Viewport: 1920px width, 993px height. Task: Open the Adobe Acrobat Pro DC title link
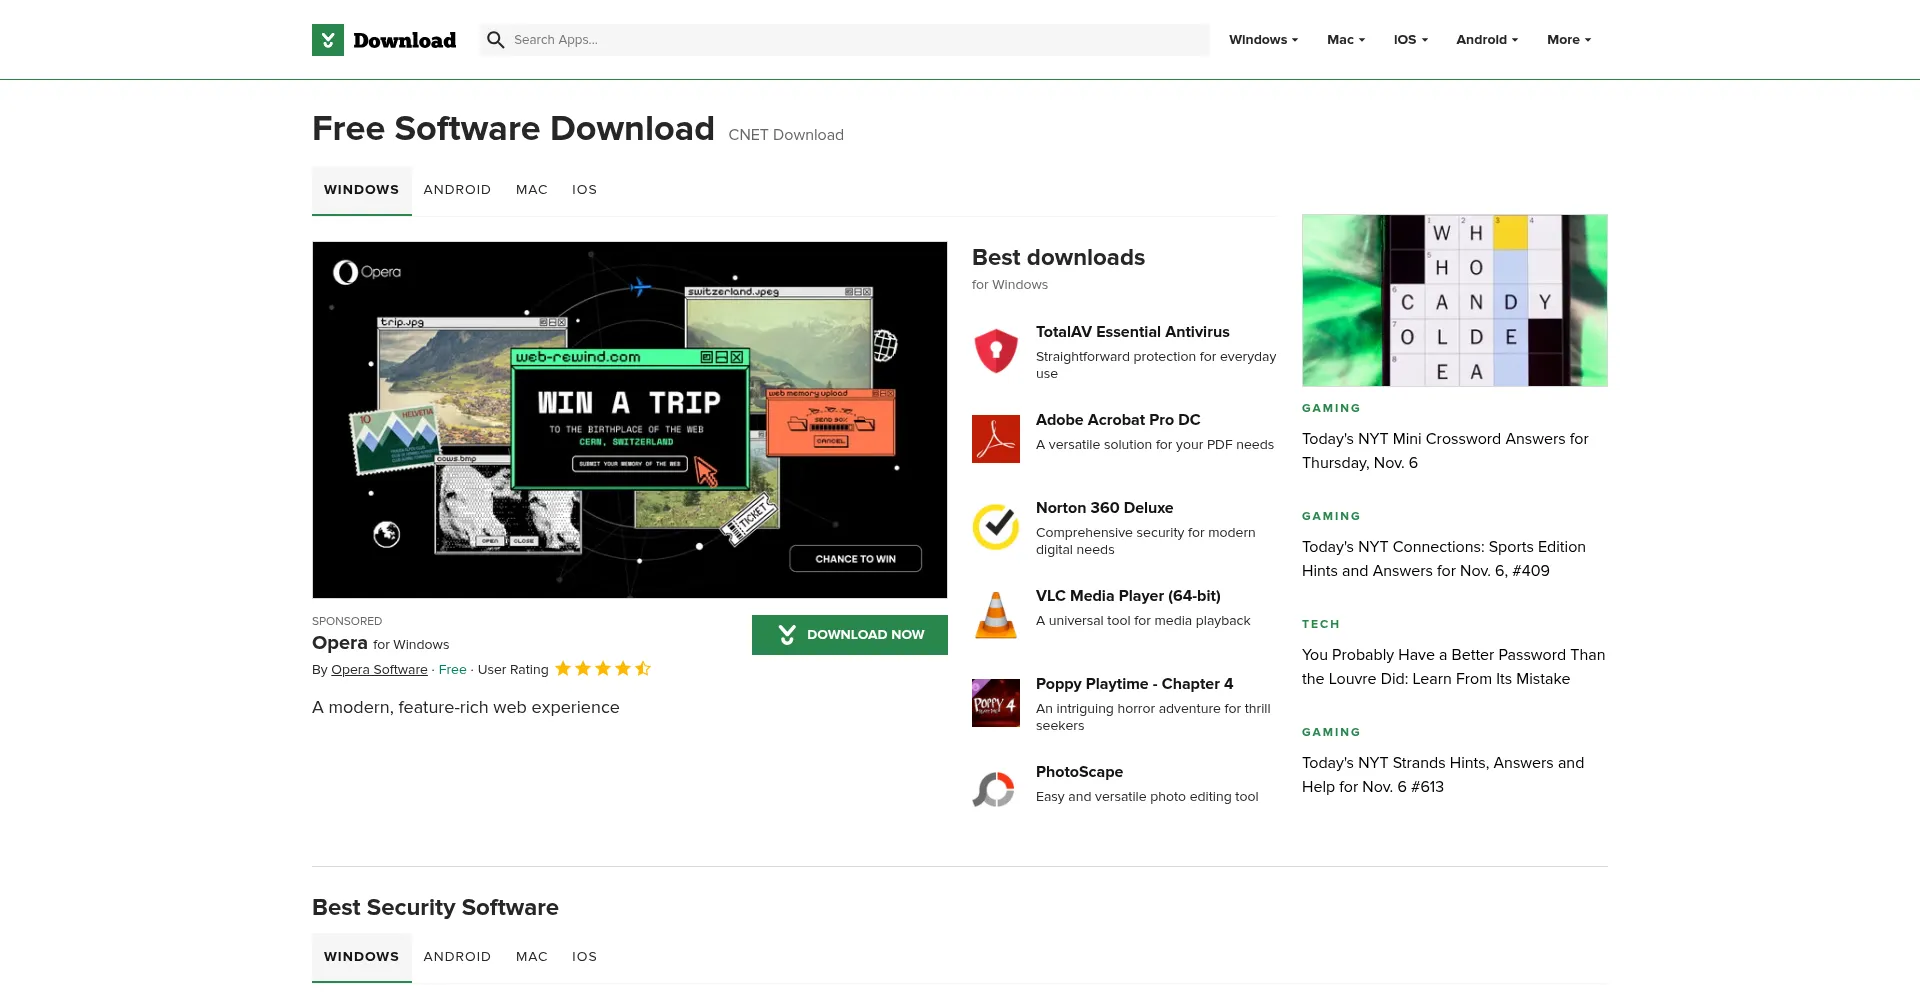[1118, 420]
